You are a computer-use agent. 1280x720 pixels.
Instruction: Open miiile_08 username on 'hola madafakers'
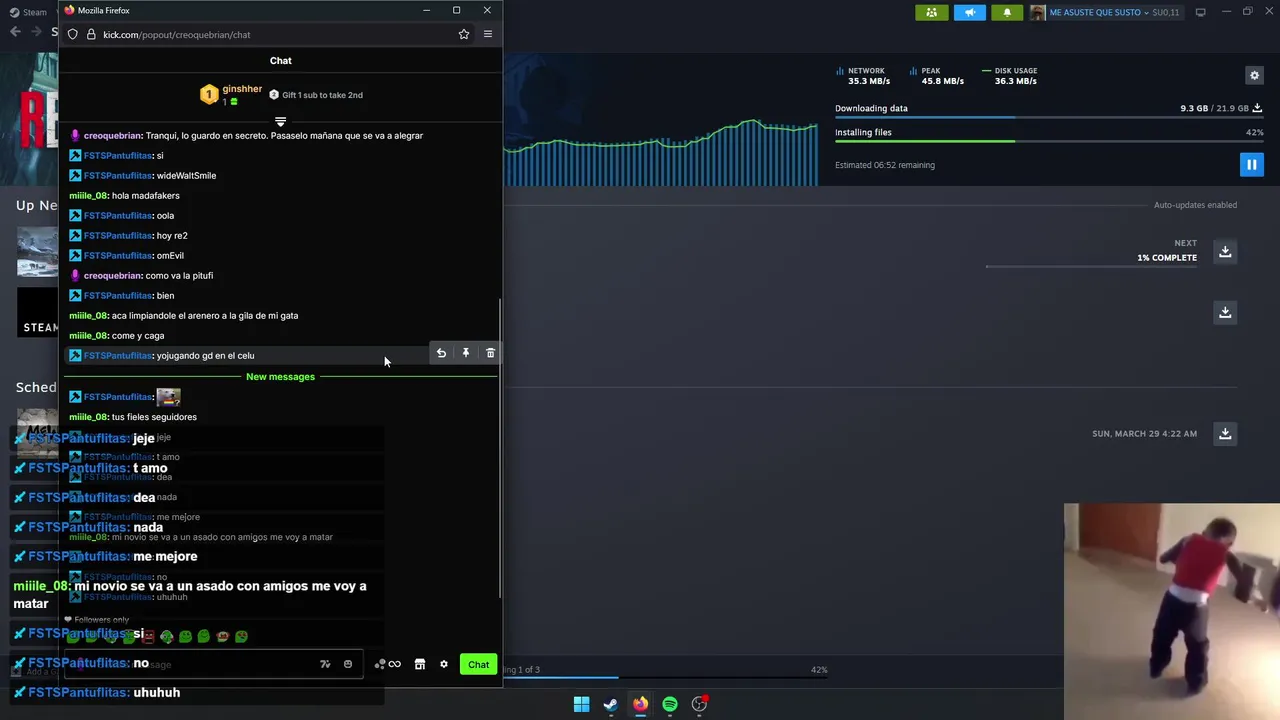click(x=88, y=195)
